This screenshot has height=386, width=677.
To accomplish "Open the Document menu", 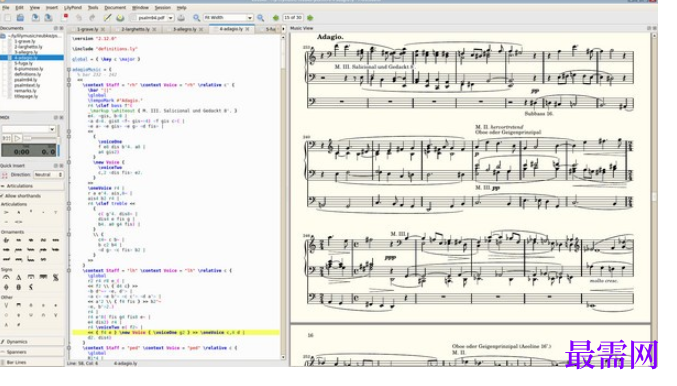I will (115, 8).
